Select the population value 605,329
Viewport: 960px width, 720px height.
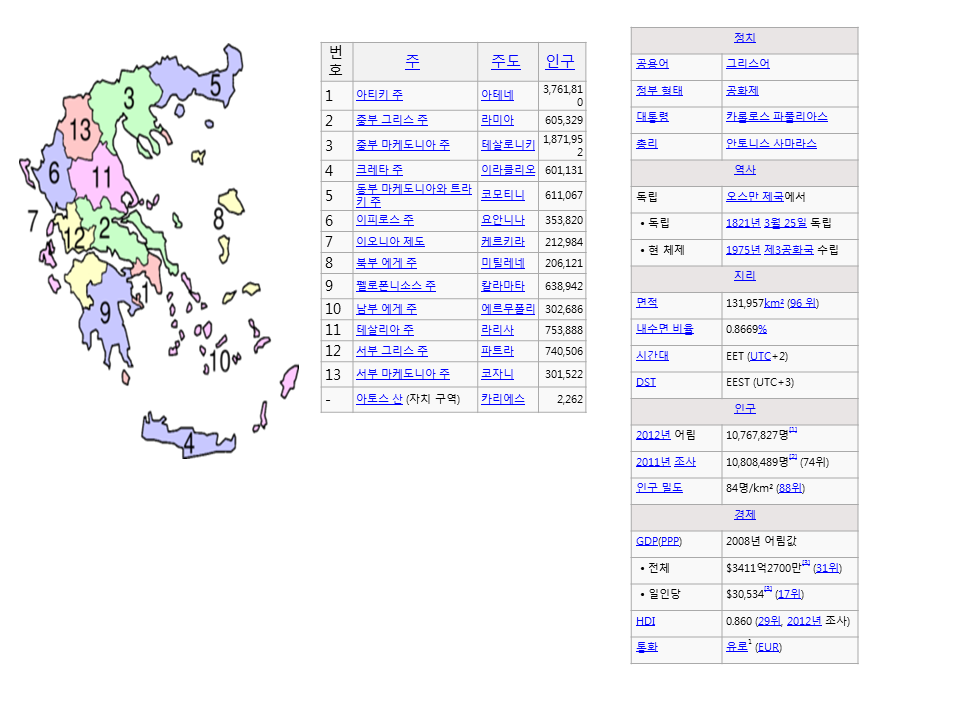click(564, 120)
